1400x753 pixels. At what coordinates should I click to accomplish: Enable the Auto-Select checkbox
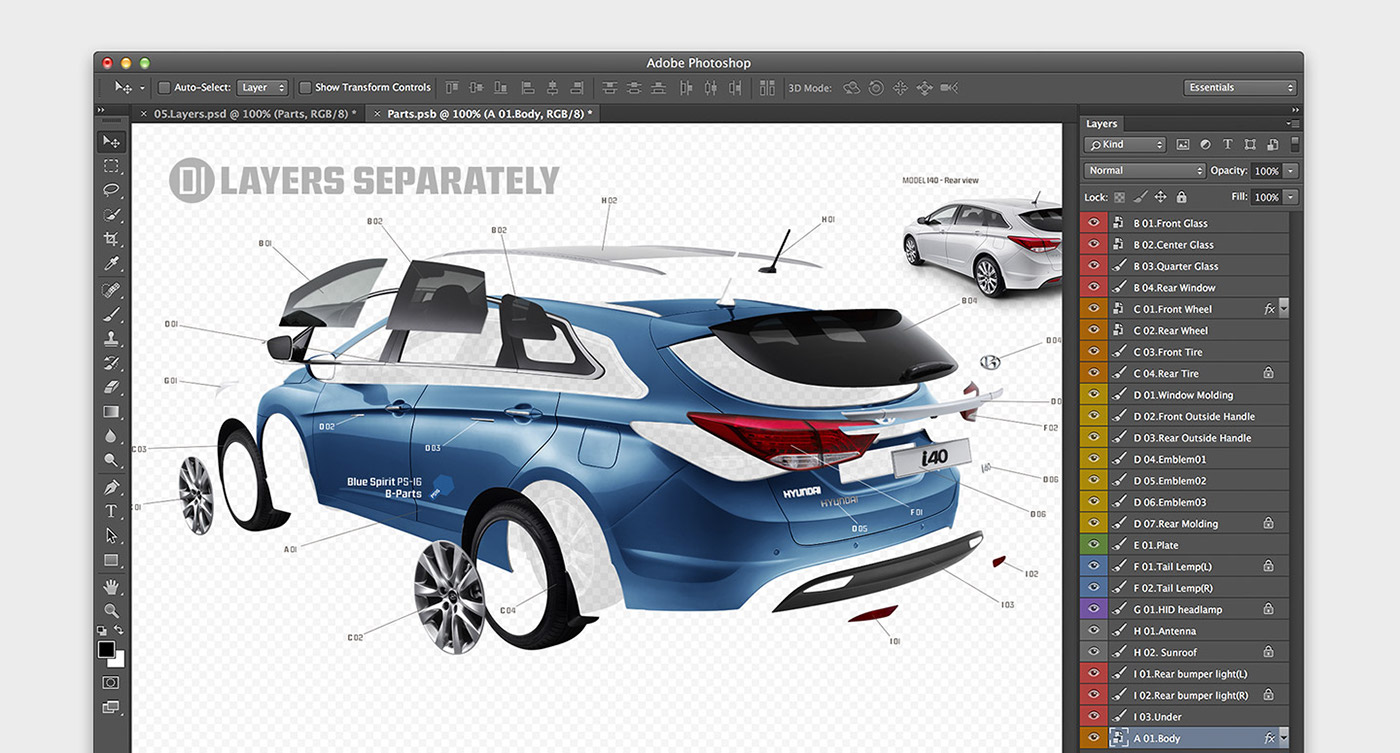click(165, 88)
